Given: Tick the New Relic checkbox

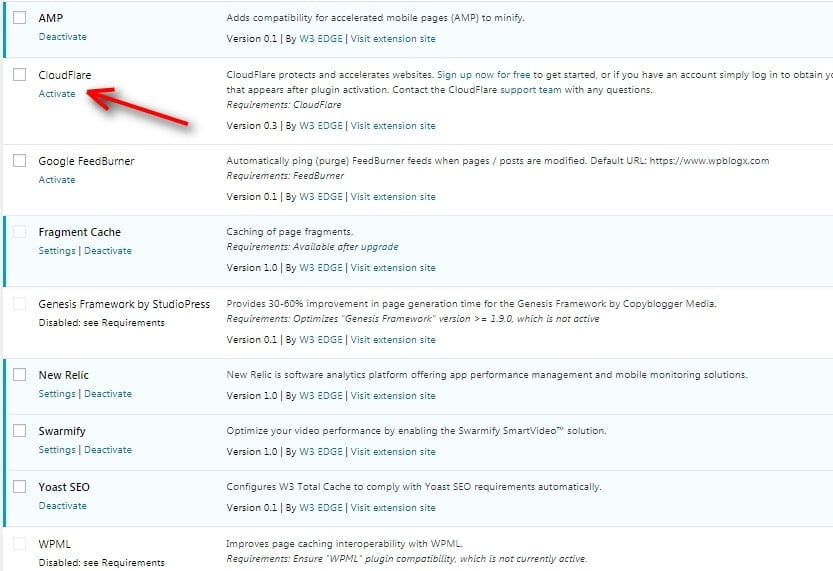Looking at the screenshot, I should pos(20,374).
